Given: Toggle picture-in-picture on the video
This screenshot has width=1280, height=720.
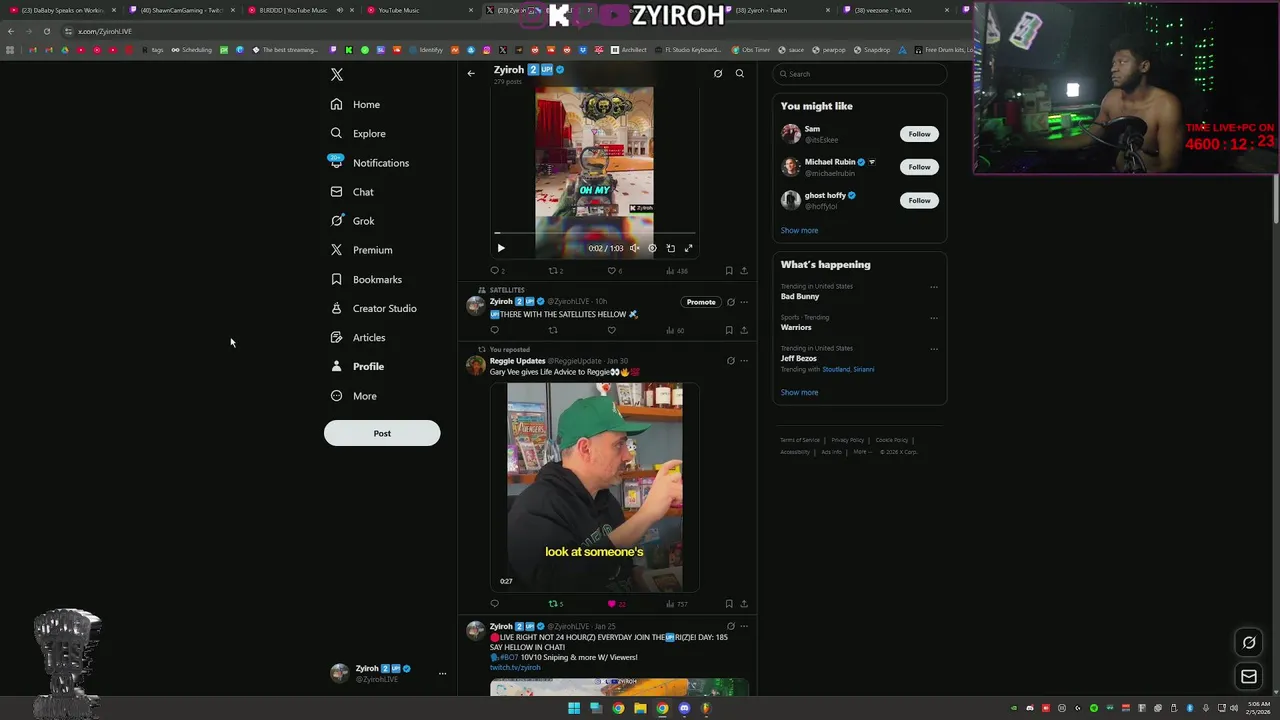Looking at the screenshot, I should (670, 248).
